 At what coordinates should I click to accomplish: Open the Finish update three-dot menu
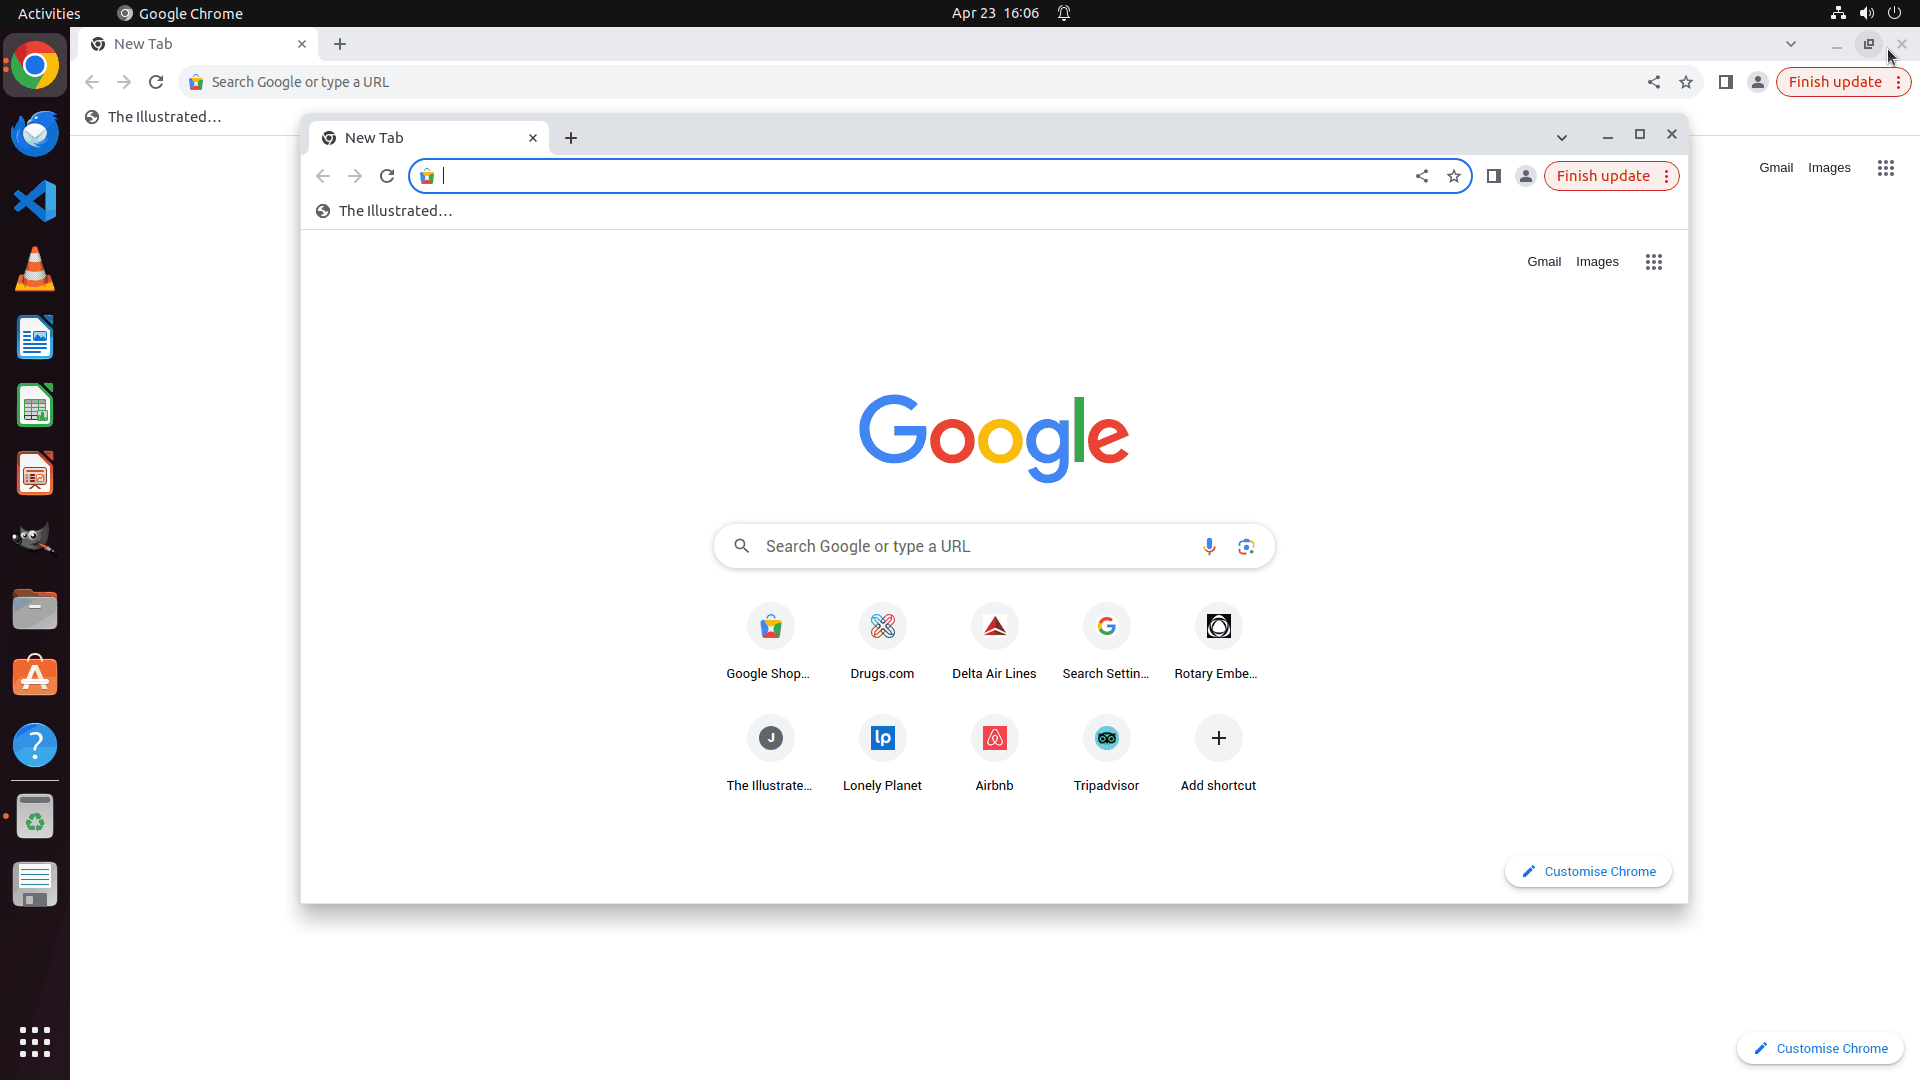1666,176
